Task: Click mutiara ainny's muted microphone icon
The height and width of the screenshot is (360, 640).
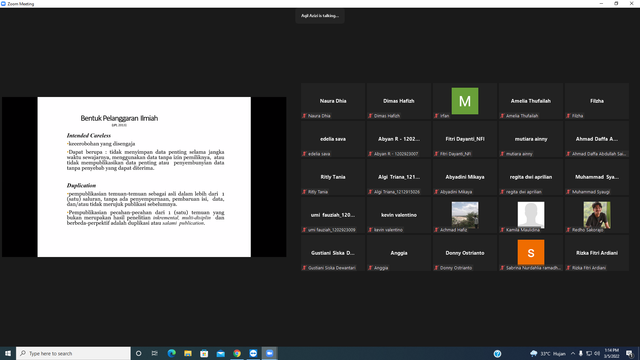Action: pyautogui.click(x=502, y=154)
